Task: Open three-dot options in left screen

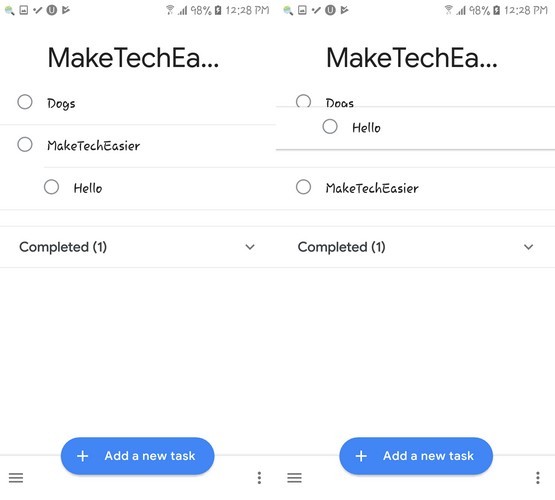Action: (259, 478)
